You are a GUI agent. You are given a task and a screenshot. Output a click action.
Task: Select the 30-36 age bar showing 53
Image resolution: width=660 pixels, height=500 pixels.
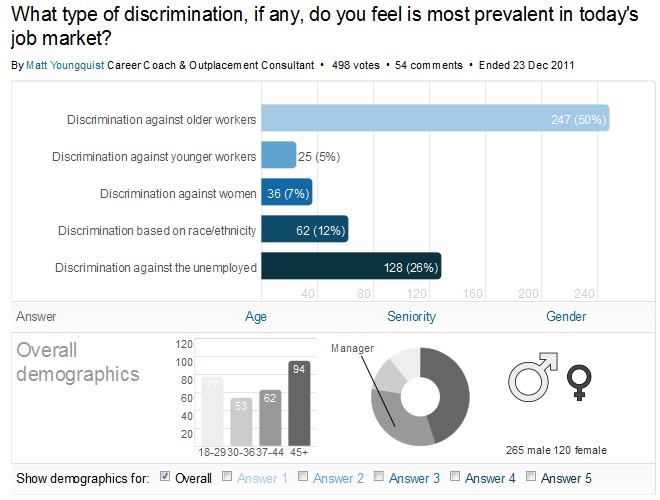(241, 422)
